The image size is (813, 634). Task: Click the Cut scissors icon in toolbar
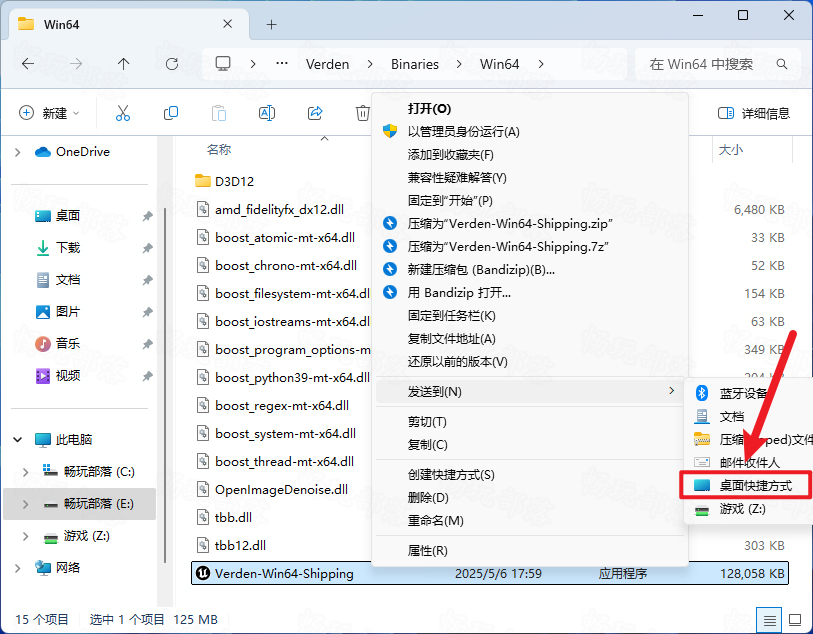tap(123, 113)
